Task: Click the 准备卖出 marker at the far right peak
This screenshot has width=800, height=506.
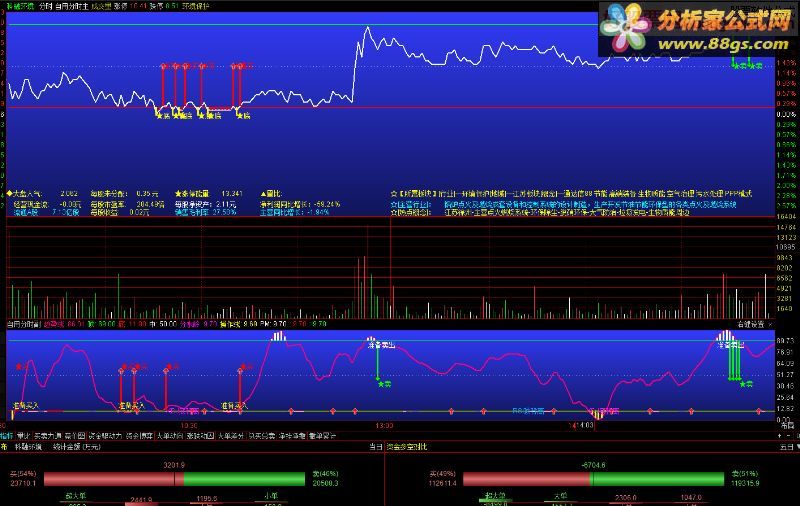Action: pyautogui.click(x=731, y=345)
